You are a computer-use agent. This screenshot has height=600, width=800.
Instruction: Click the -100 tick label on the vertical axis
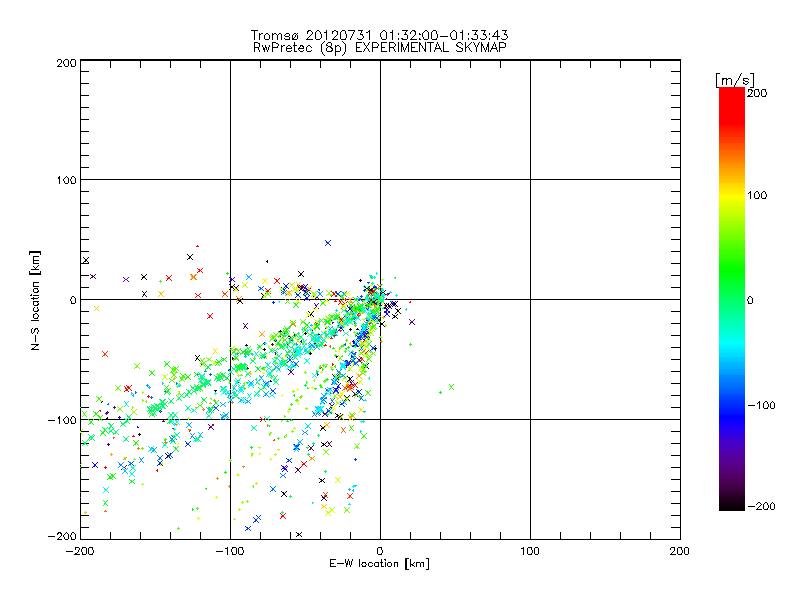point(62,420)
